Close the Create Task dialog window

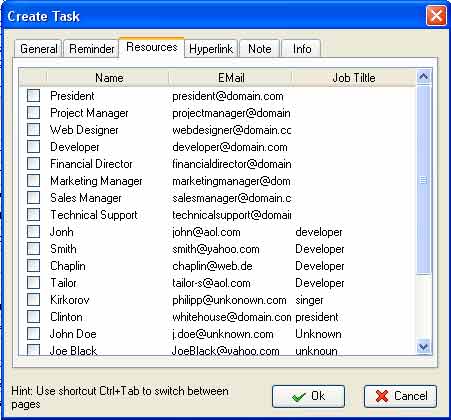click(436, 16)
